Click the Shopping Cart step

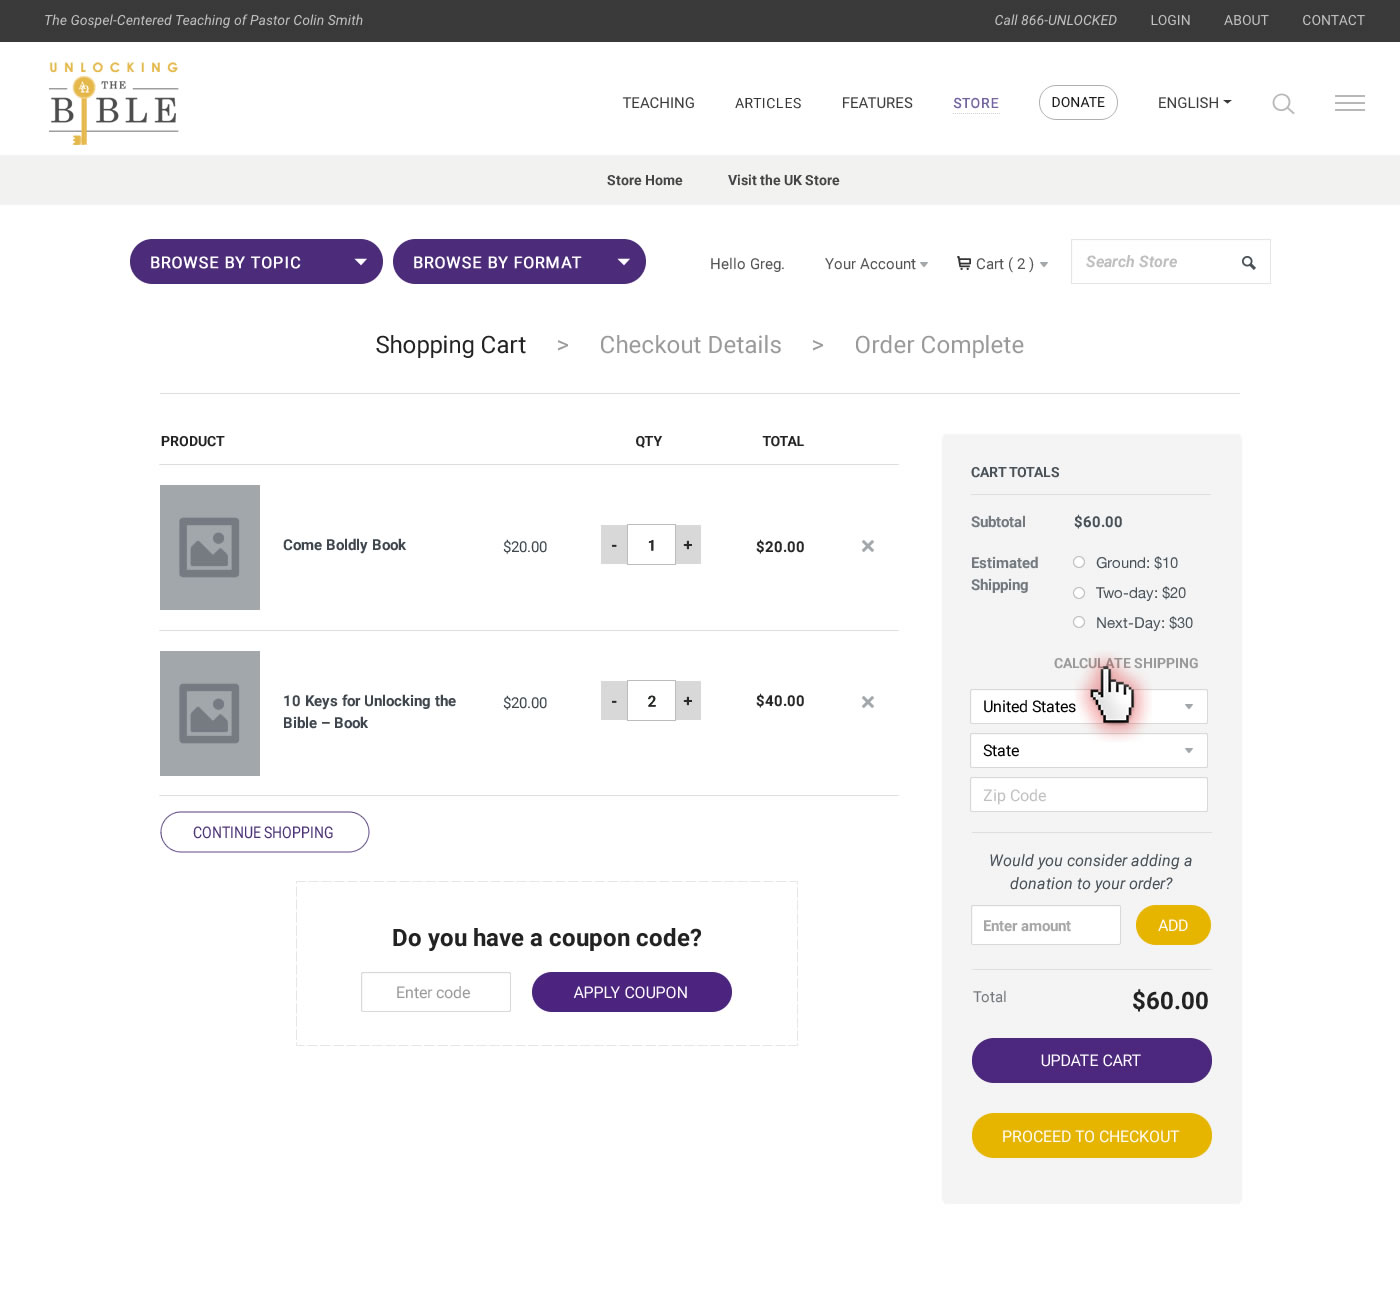tap(451, 345)
